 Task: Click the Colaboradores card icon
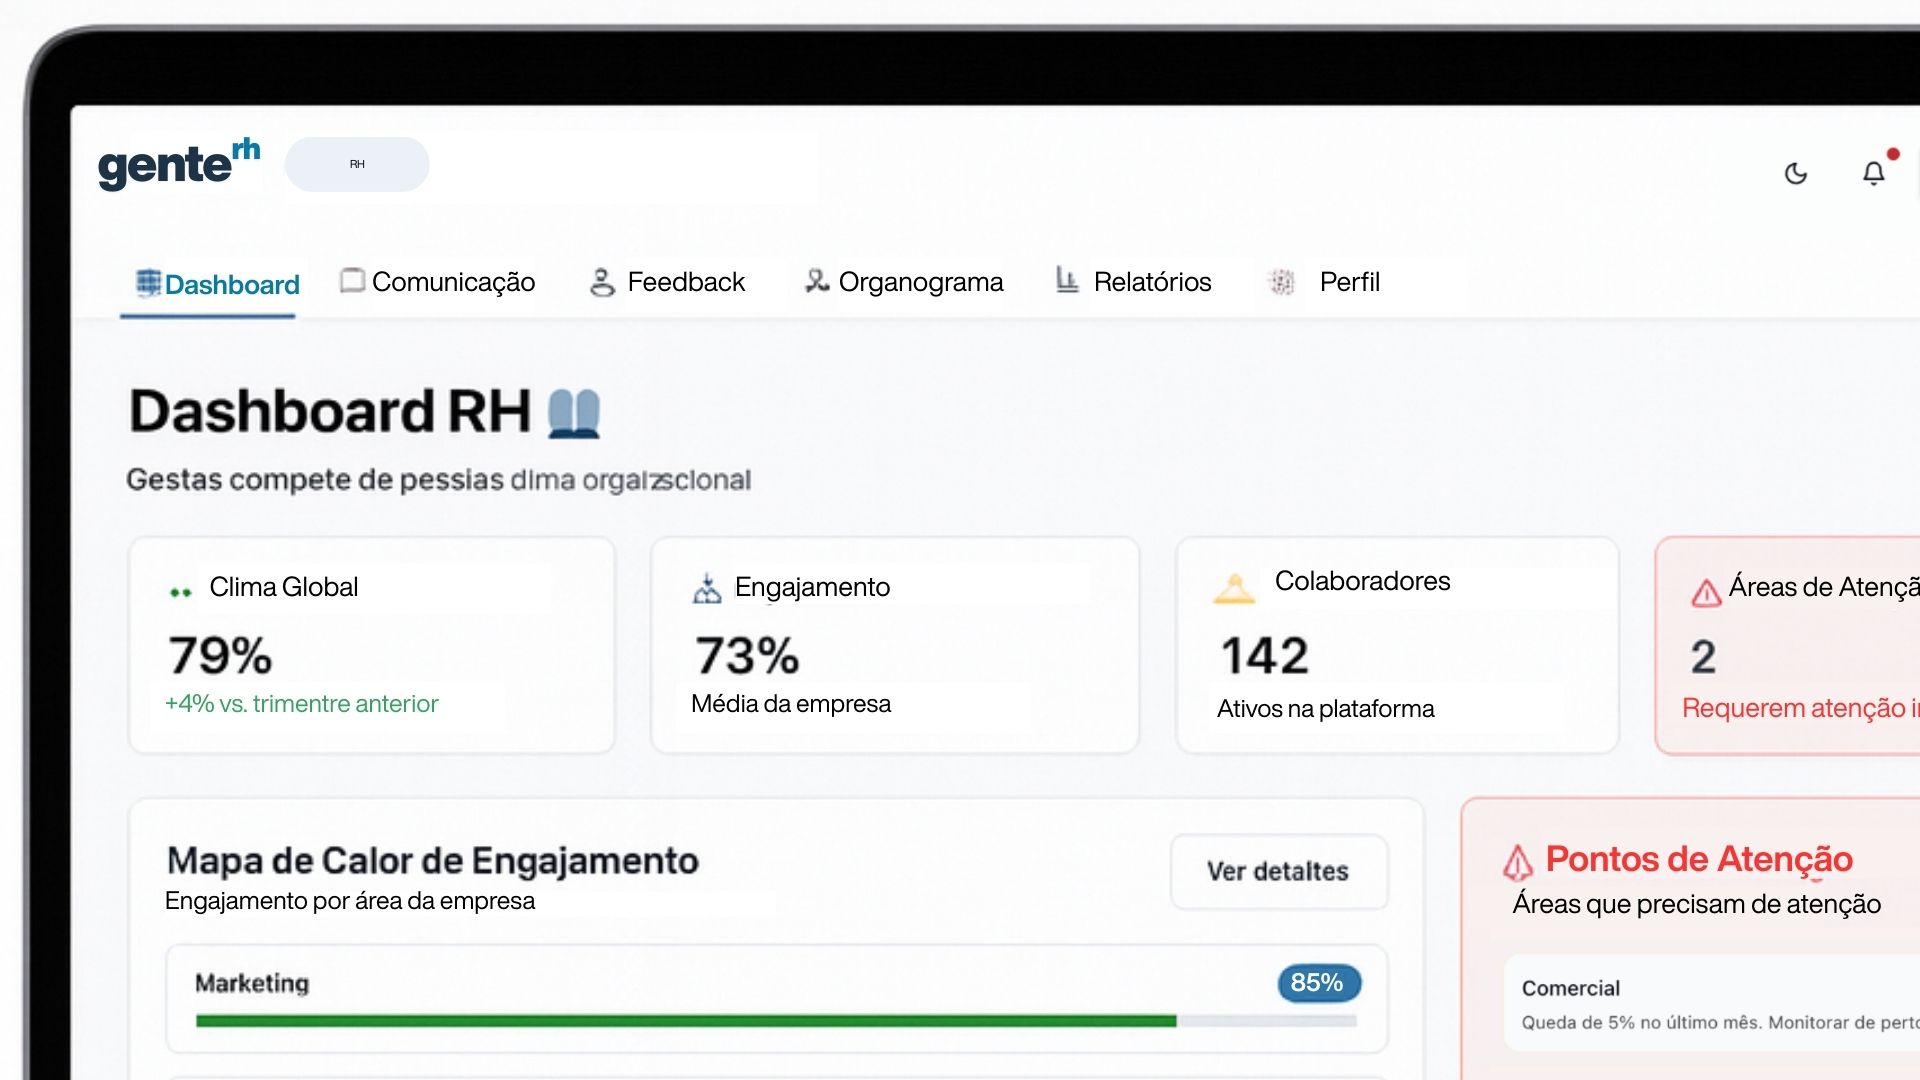(1234, 588)
